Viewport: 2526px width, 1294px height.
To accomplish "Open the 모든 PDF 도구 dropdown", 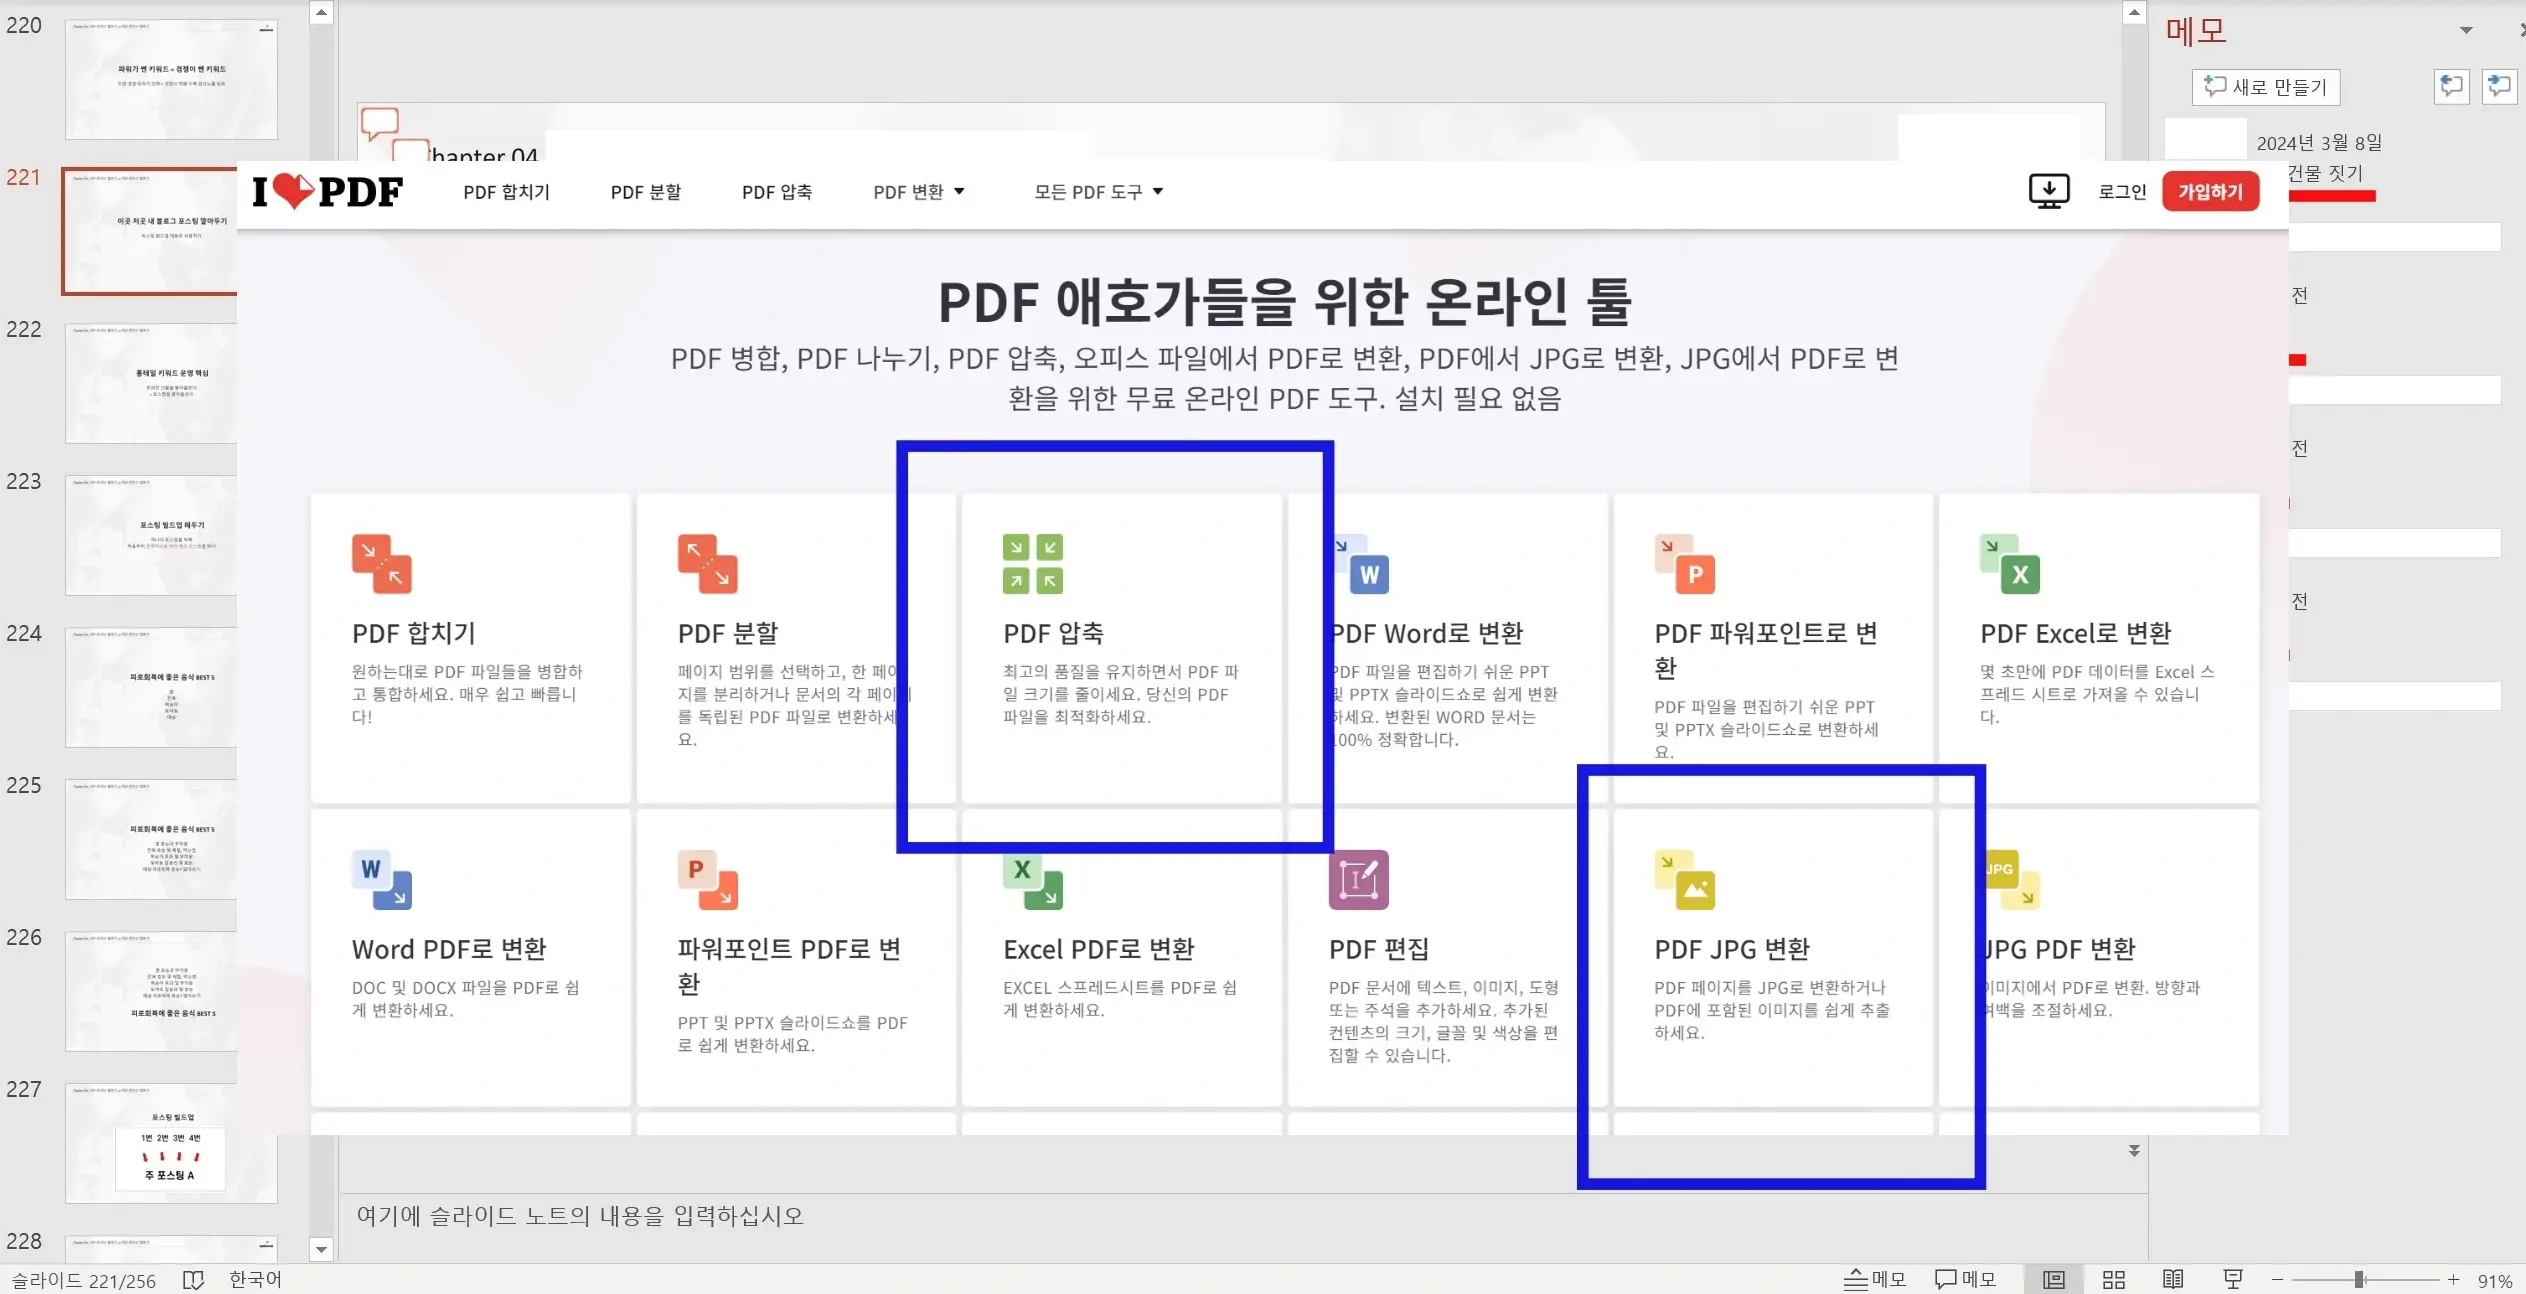I will coord(1096,191).
